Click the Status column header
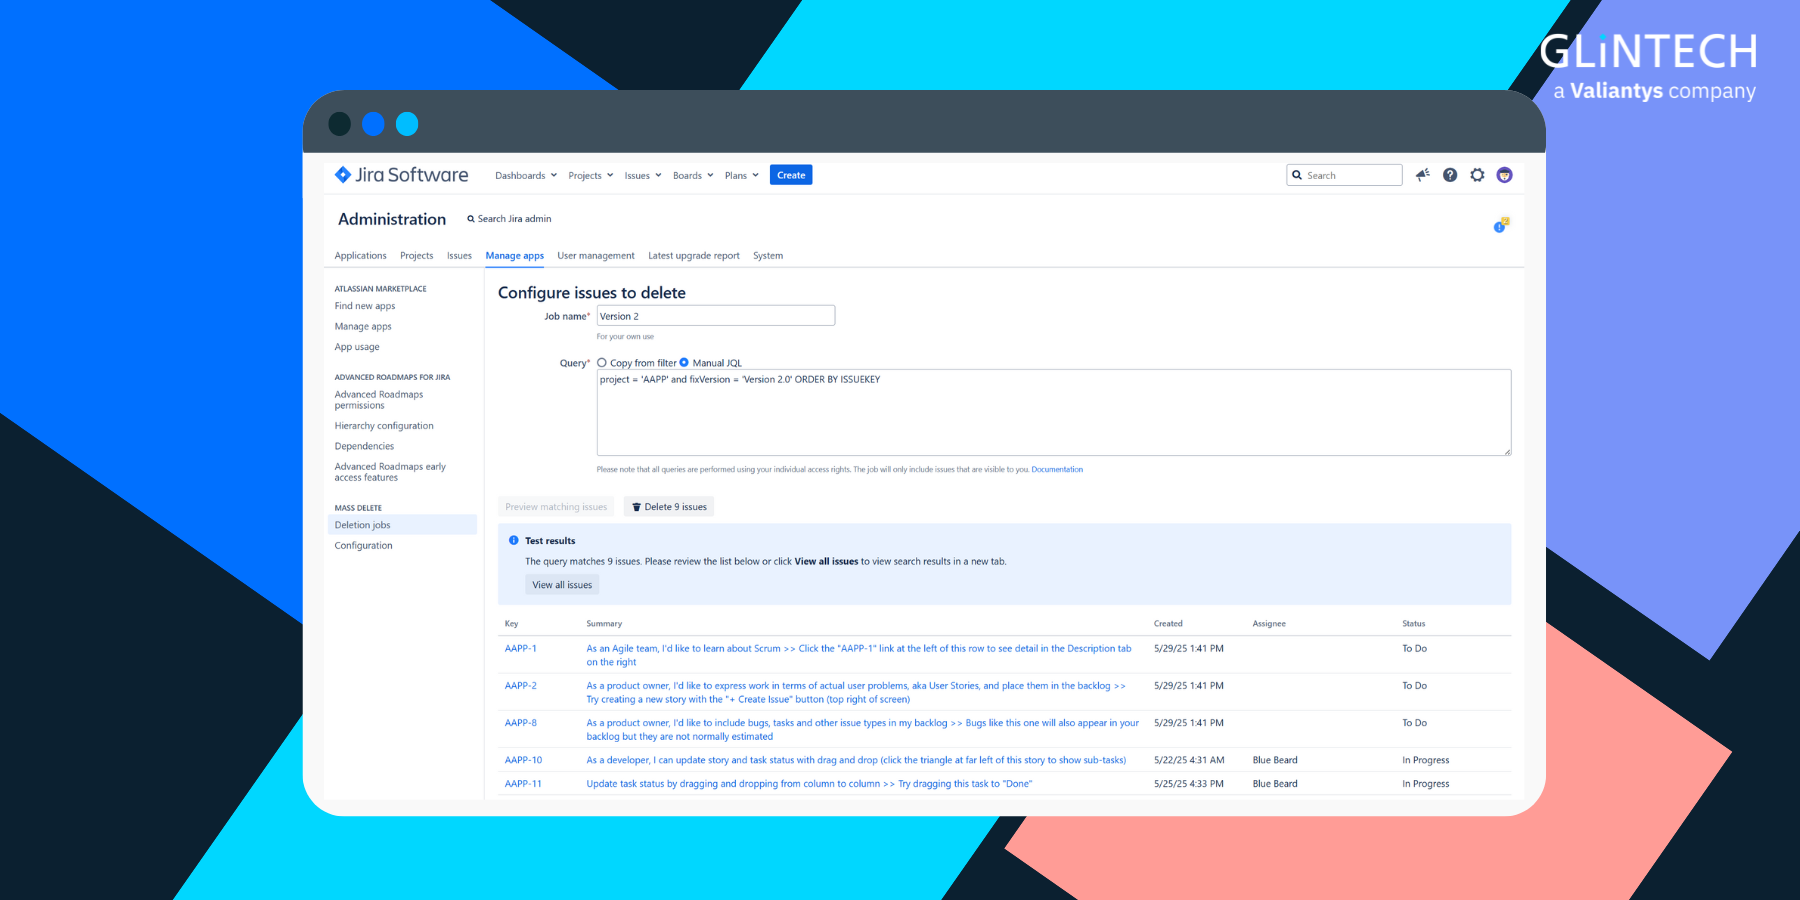Screen dimensions: 1800x900 (x=1414, y=624)
